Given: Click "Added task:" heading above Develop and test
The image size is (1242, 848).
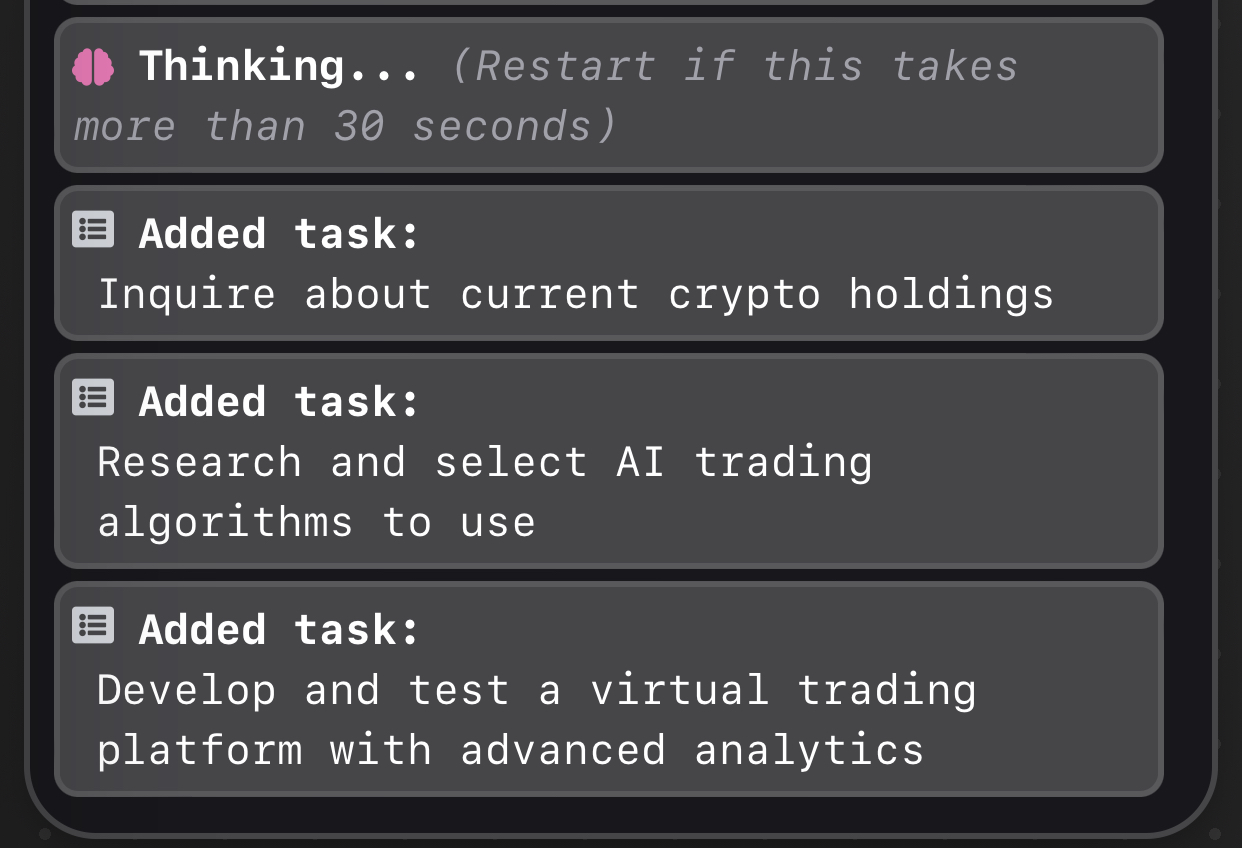Looking at the screenshot, I should [x=279, y=629].
